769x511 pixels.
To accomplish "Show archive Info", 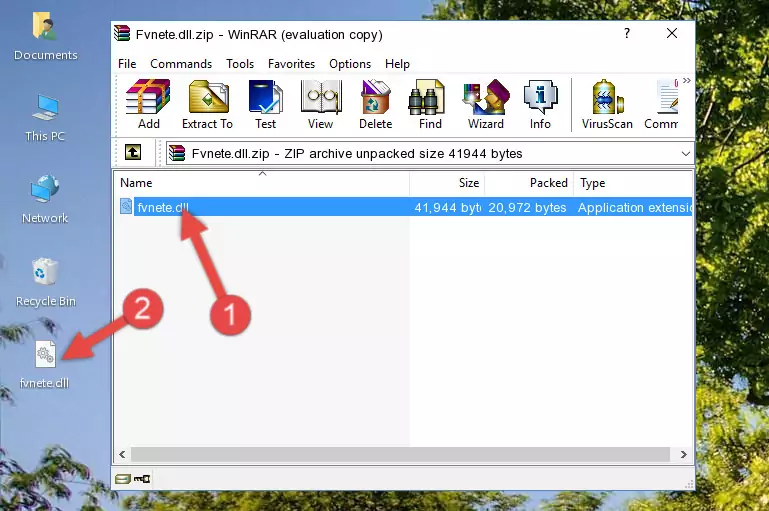I will point(540,104).
